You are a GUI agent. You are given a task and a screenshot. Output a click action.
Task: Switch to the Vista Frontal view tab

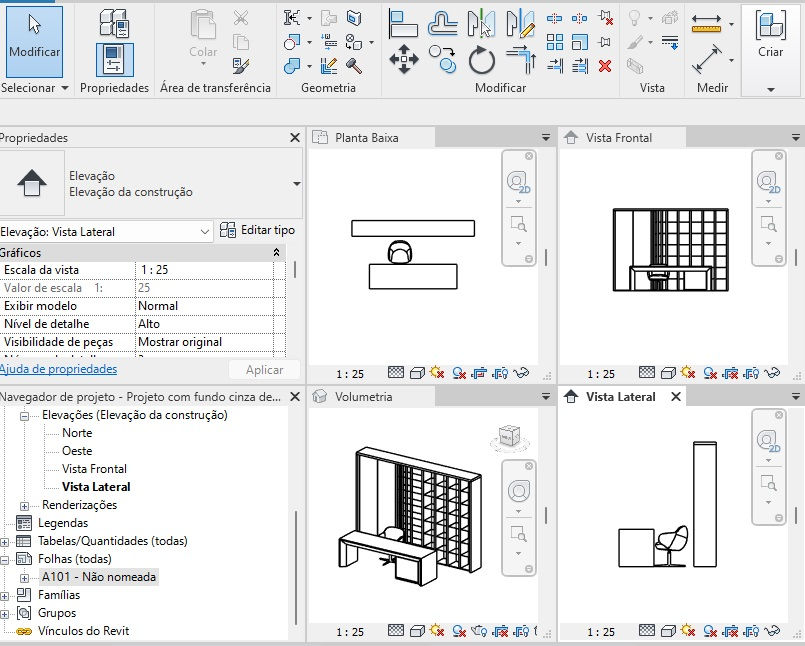point(623,138)
